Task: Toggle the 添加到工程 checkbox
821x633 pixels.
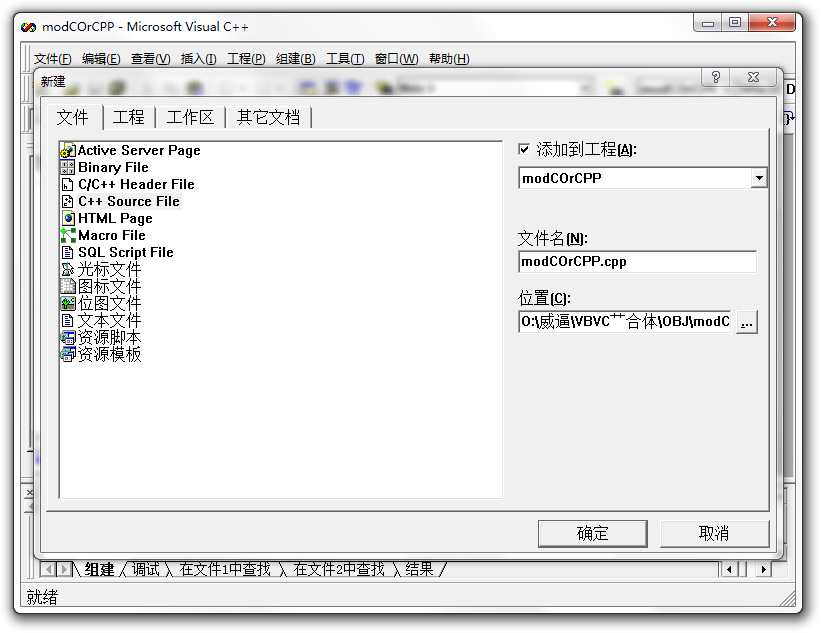Action: click(525, 150)
